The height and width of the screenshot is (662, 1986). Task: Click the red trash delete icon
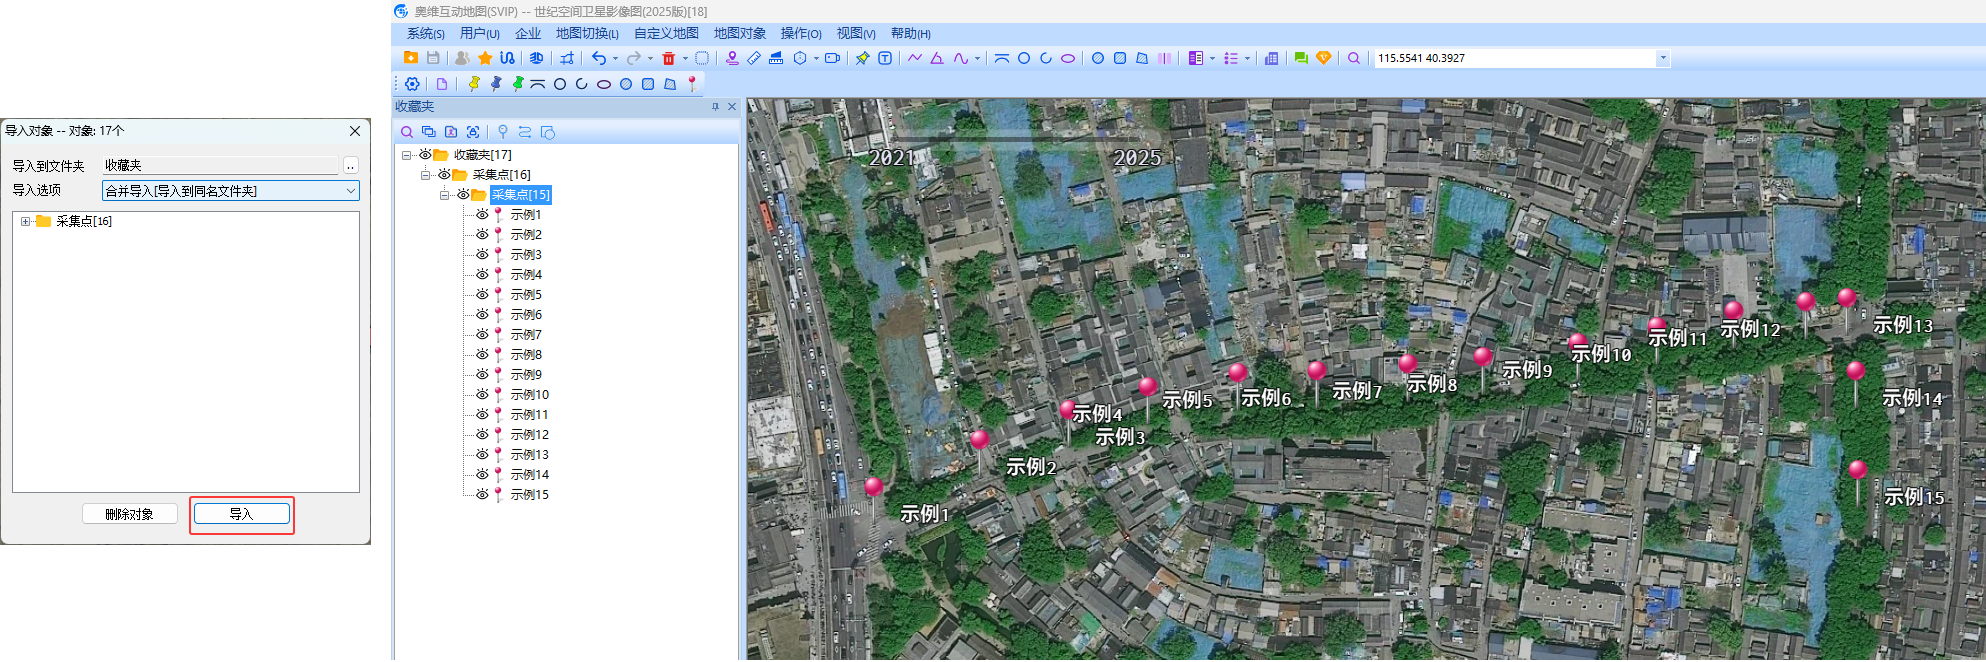pos(668,58)
